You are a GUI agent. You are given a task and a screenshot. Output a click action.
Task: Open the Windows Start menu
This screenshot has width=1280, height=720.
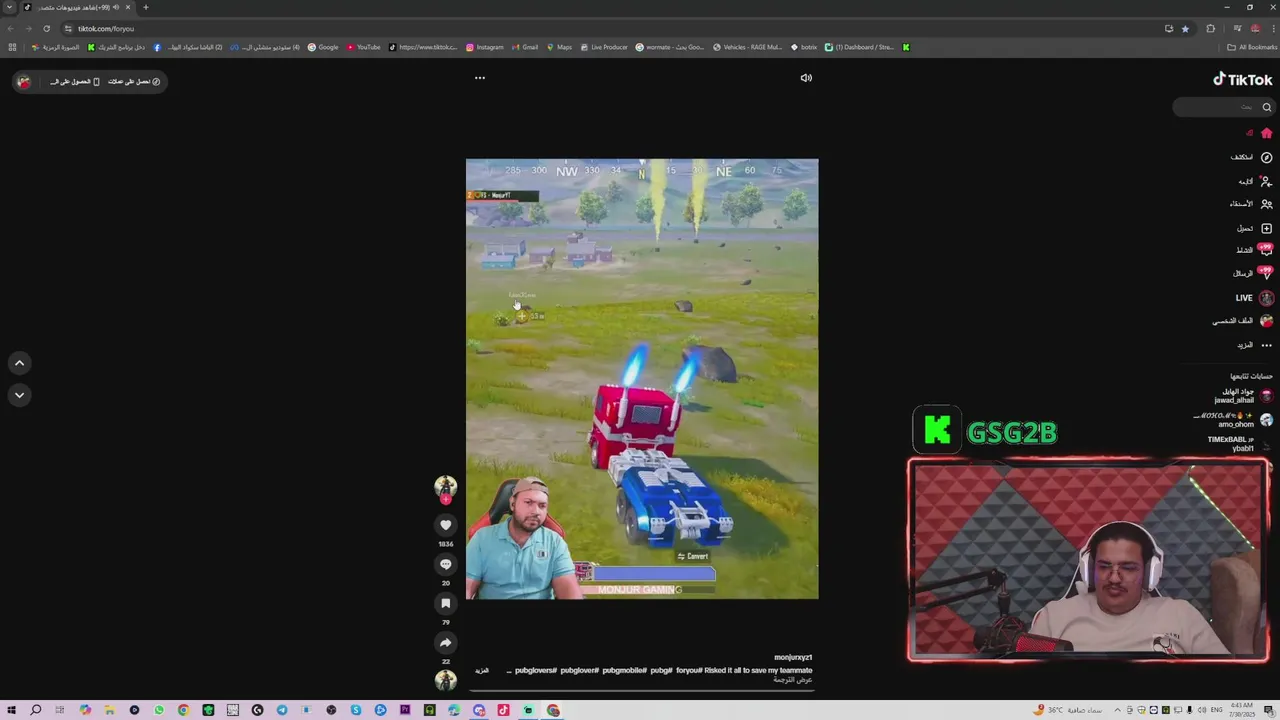(x=11, y=710)
